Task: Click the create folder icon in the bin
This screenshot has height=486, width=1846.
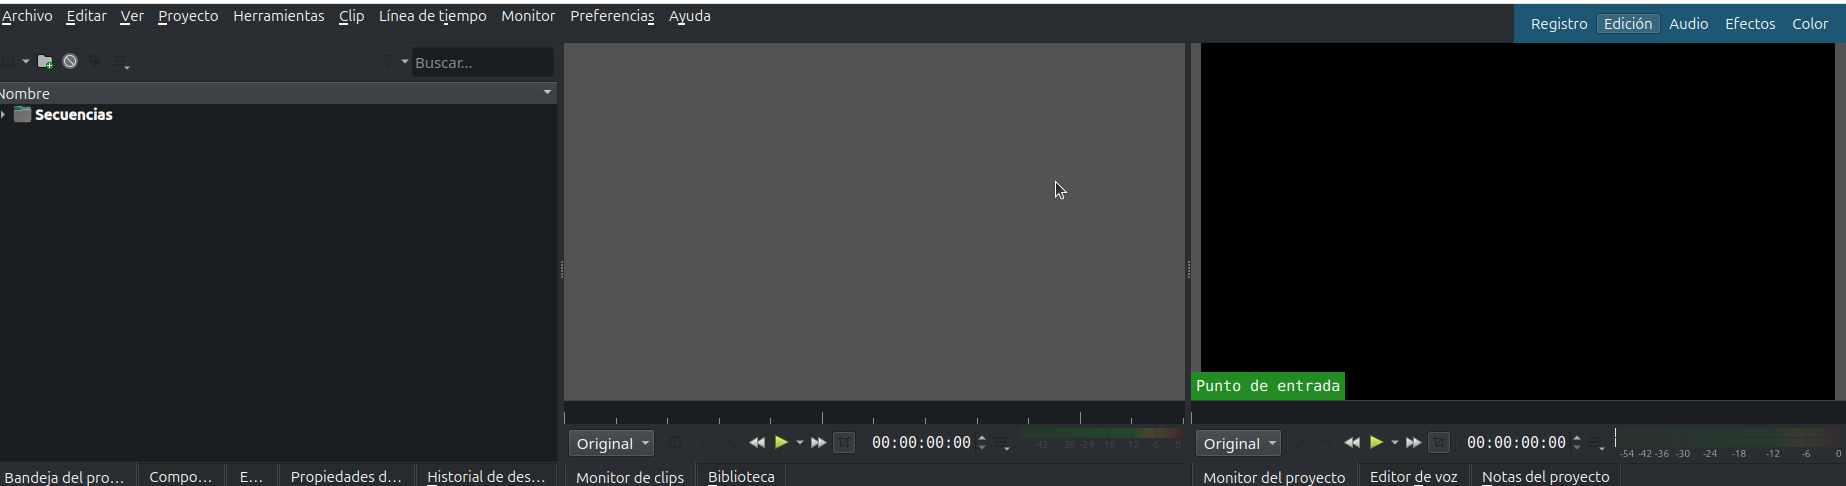Action: tap(45, 62)
